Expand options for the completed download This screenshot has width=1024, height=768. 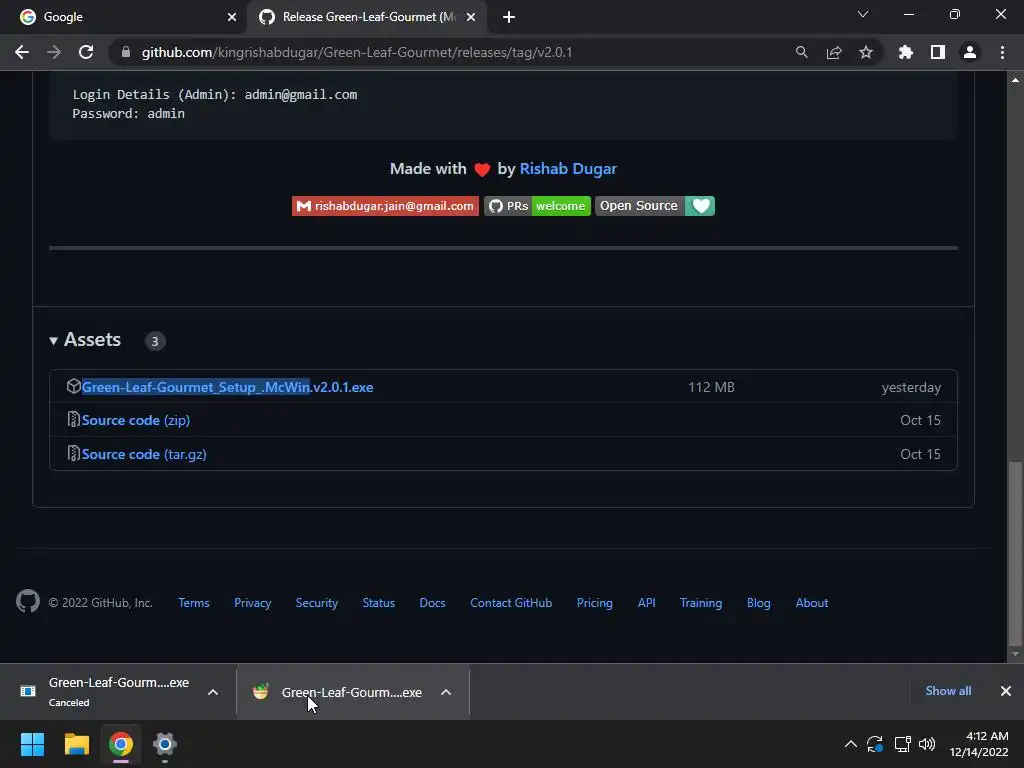pyautogui.click(x=446, y=692)
